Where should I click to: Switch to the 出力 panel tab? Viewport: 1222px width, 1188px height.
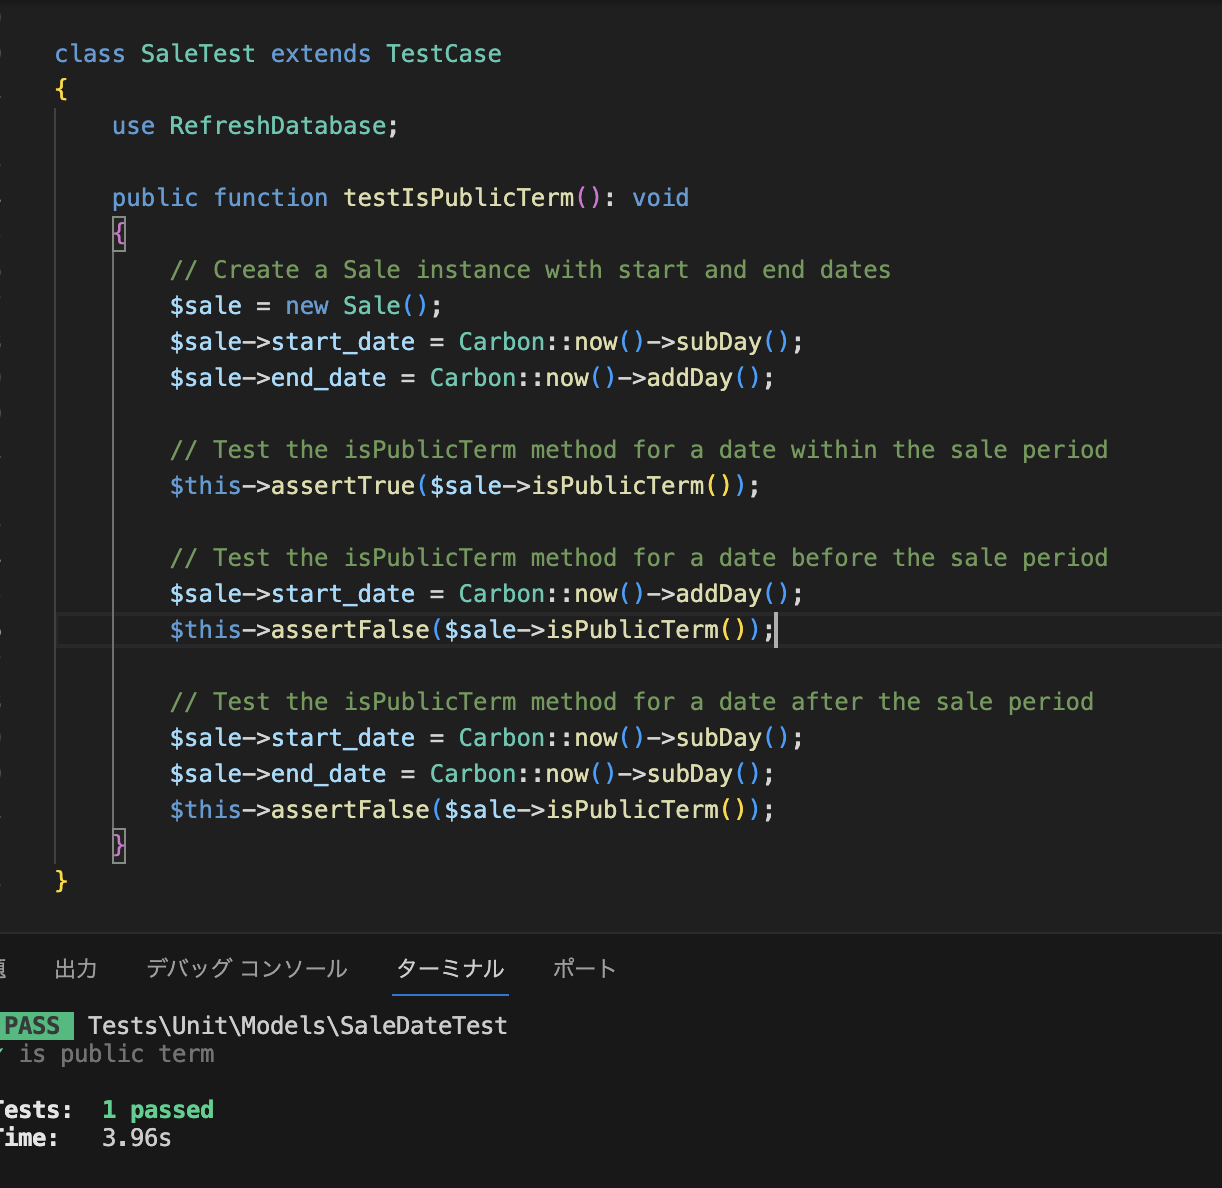(x=76, y=968)
